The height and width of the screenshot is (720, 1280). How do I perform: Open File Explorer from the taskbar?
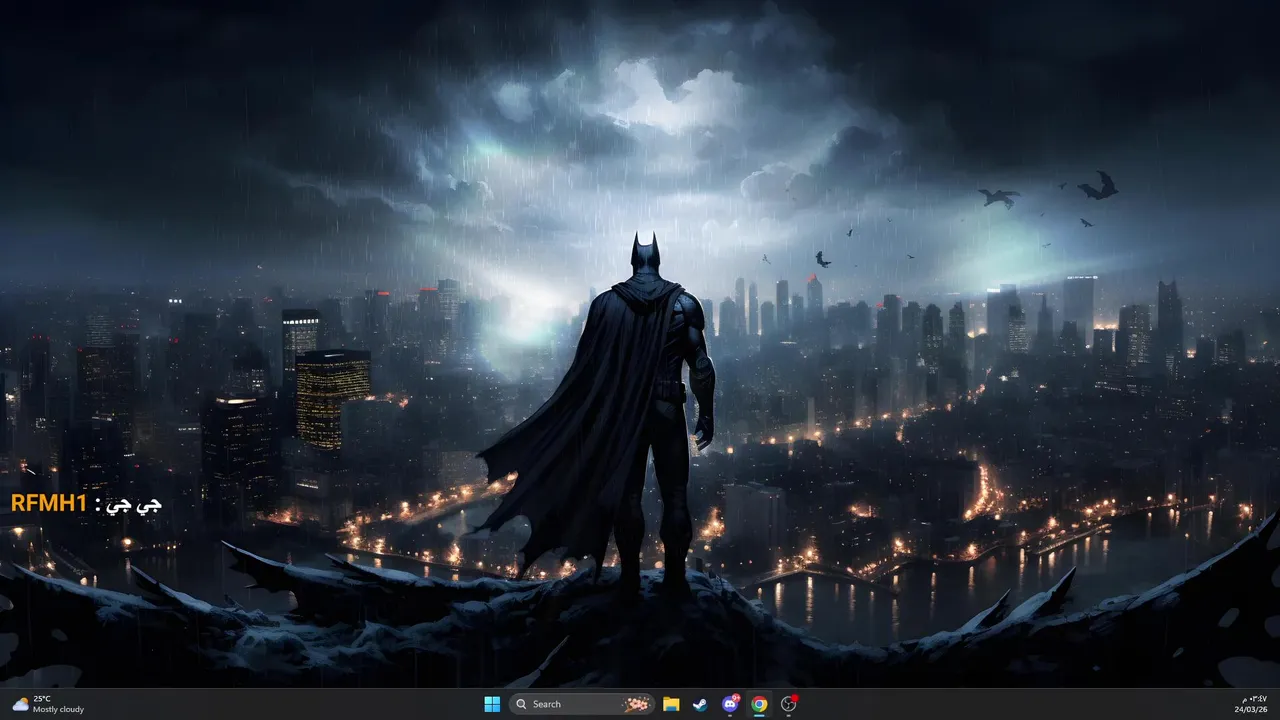(671, 704)
